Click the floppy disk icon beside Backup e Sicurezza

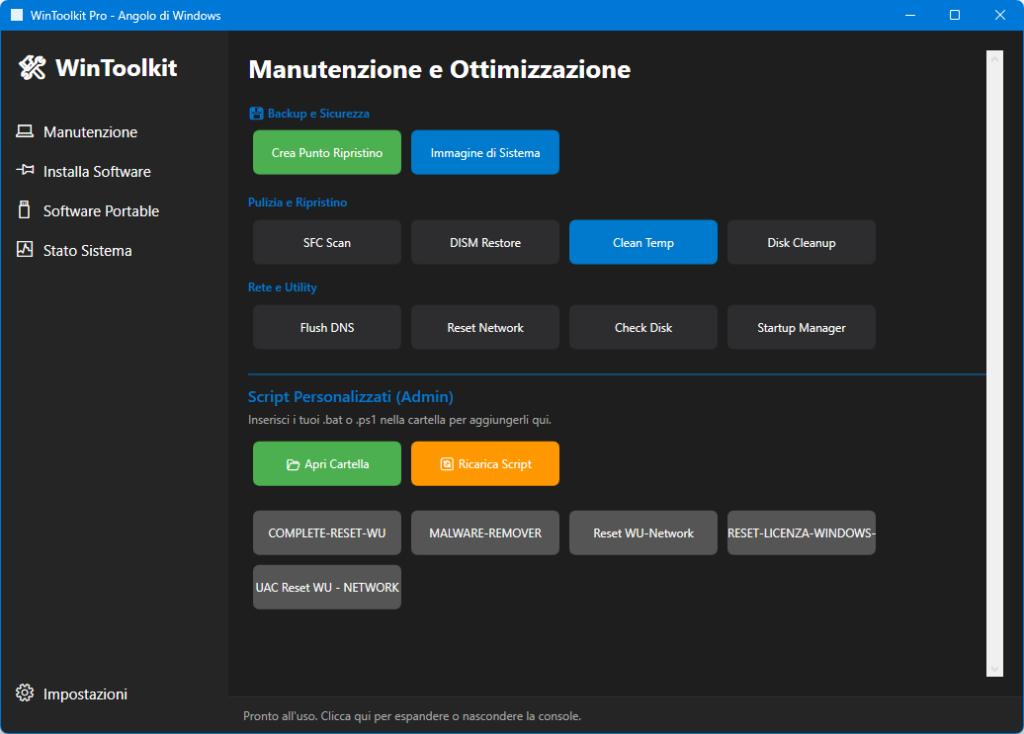point(256,114)
